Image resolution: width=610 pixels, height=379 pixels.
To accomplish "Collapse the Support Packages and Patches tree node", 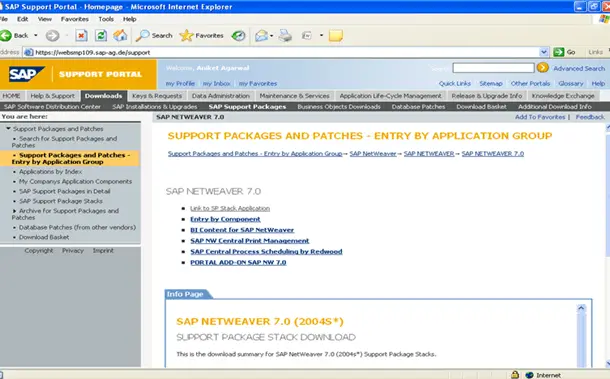I will pos(8,128).
